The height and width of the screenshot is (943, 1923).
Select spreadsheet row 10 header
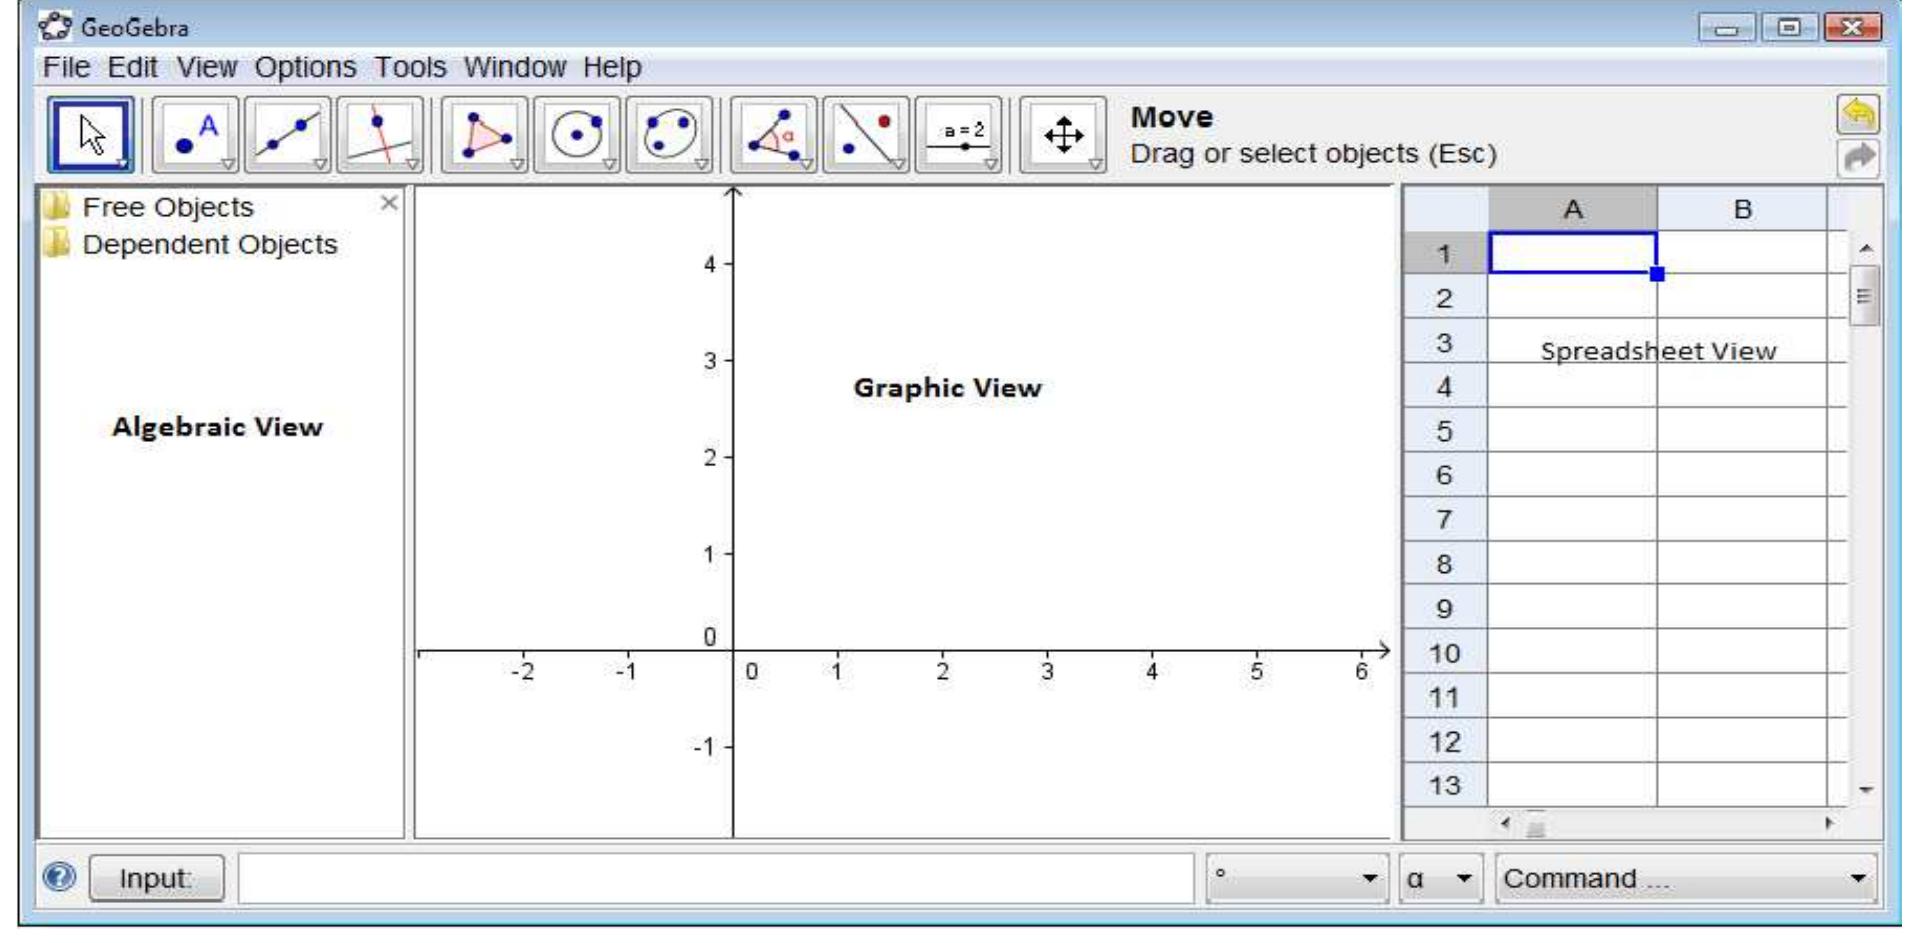tap(1444, 653)
